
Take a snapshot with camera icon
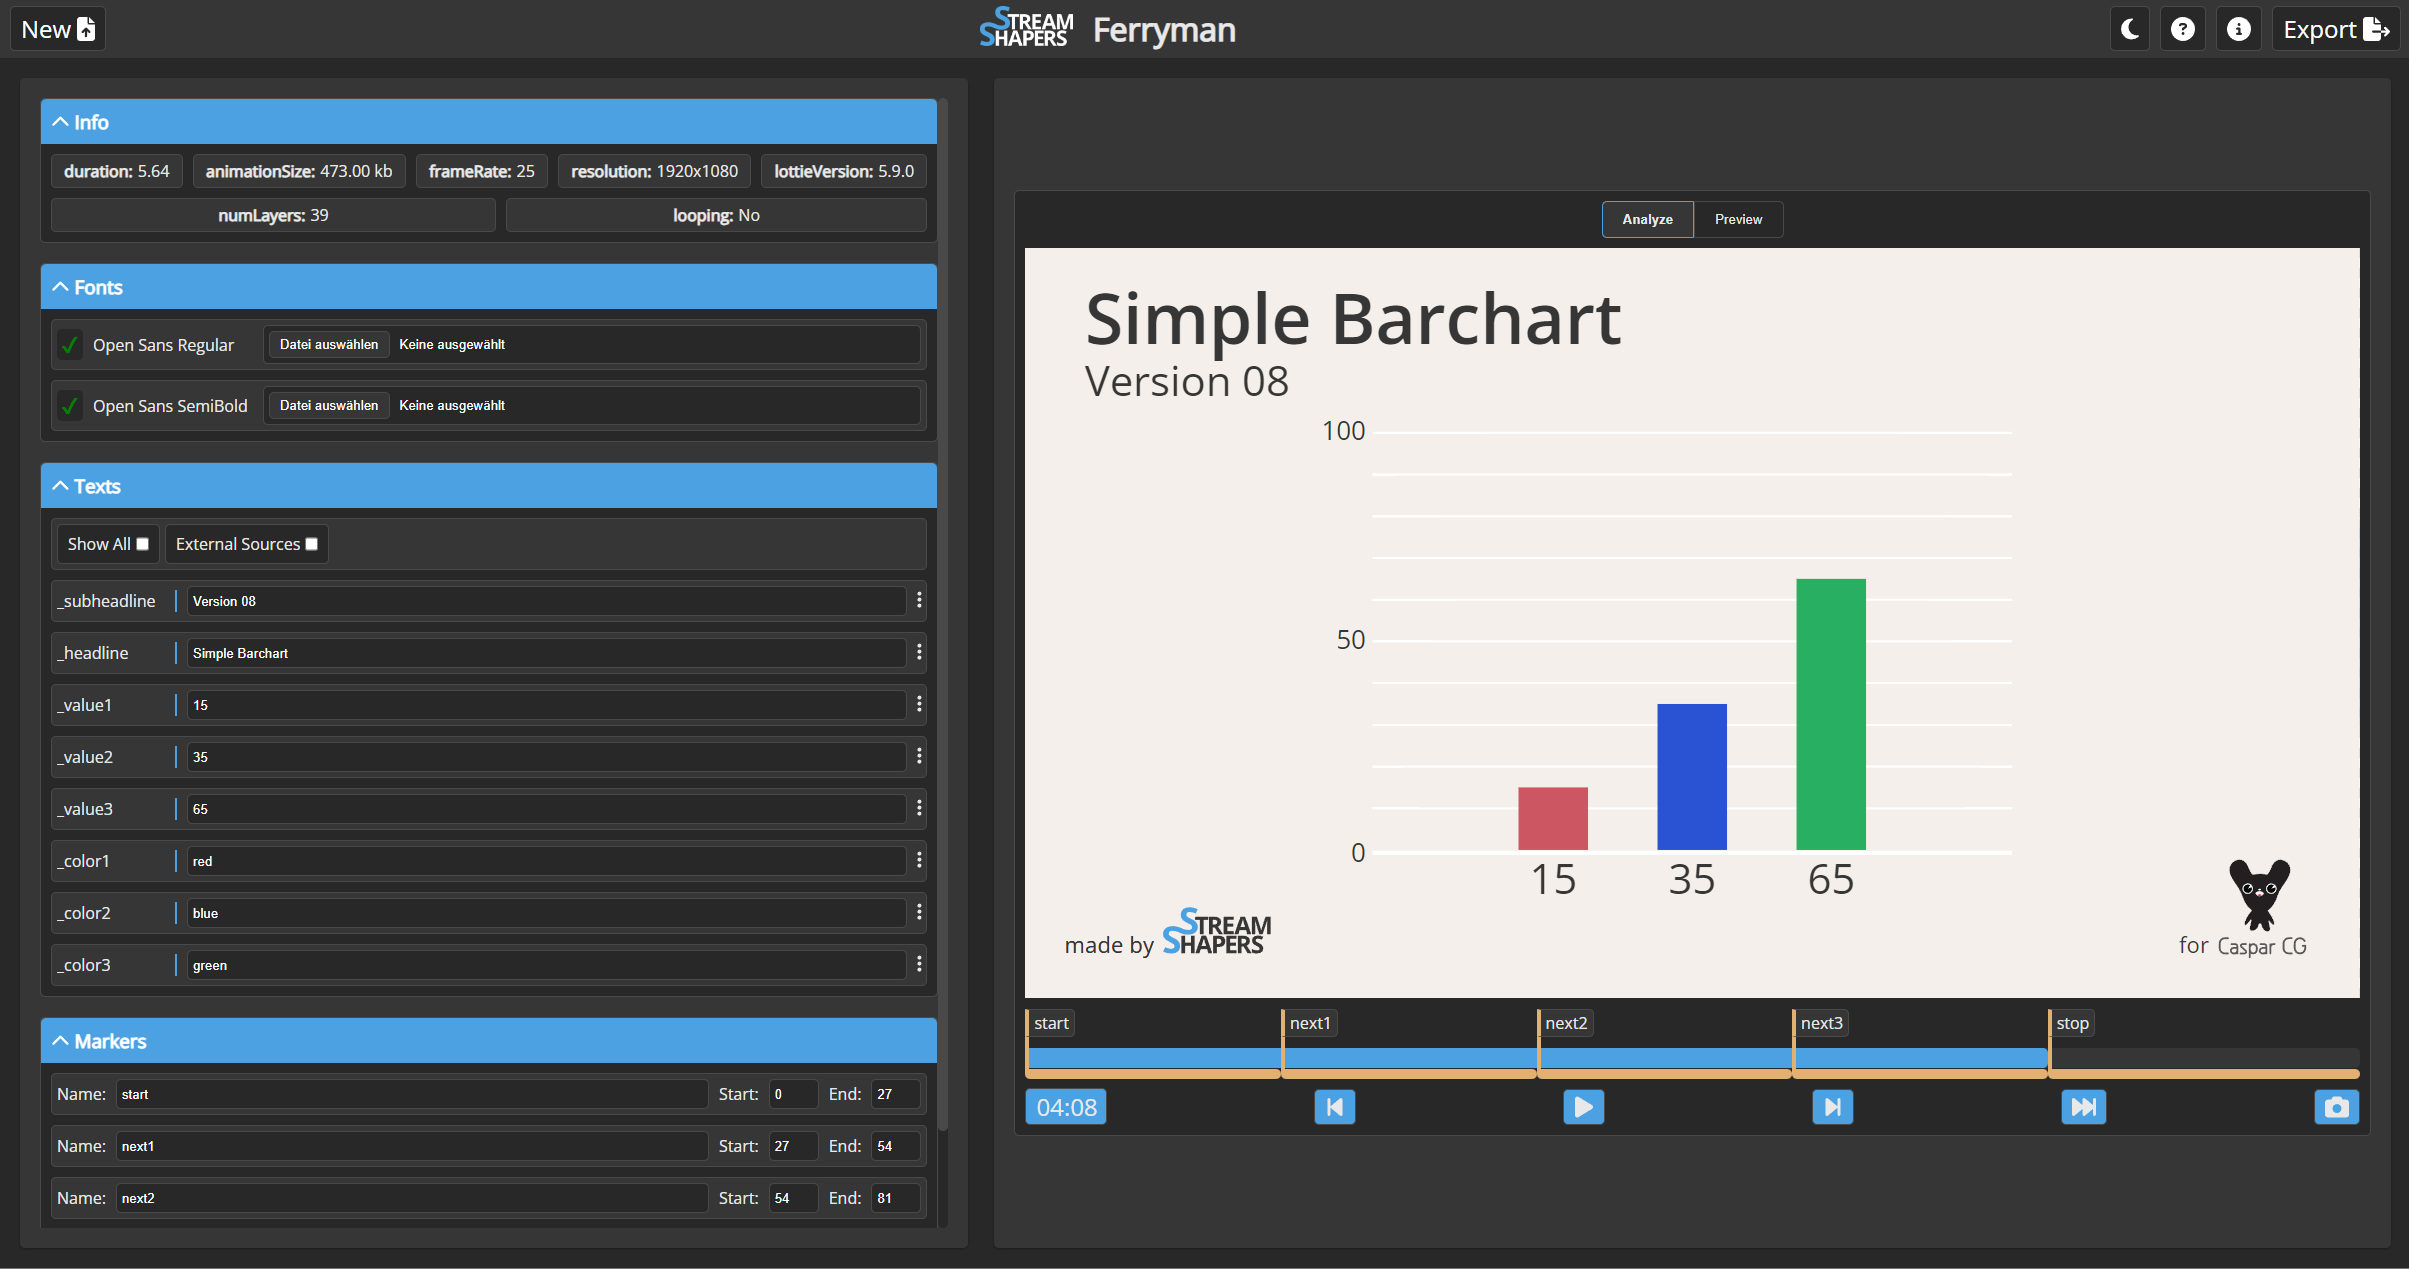pyautogui.click(x=2336, y=1107)
